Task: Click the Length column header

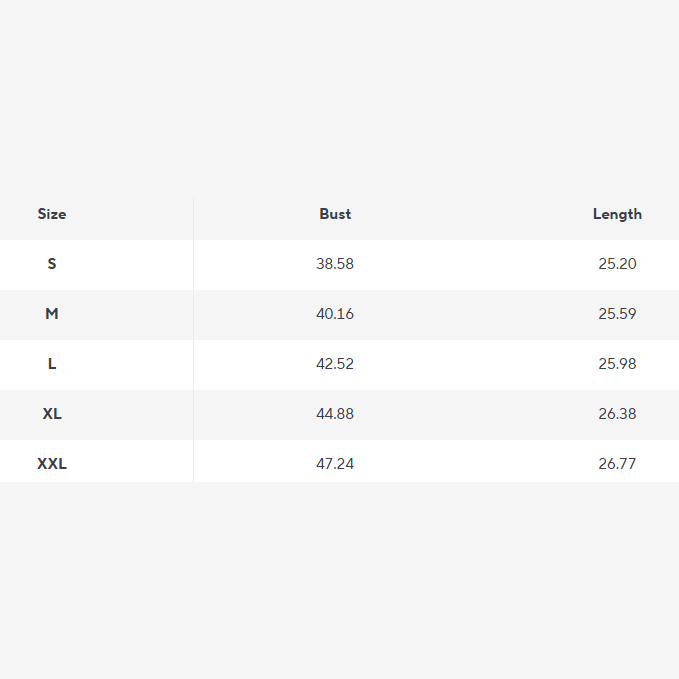Action: point(617,214)
